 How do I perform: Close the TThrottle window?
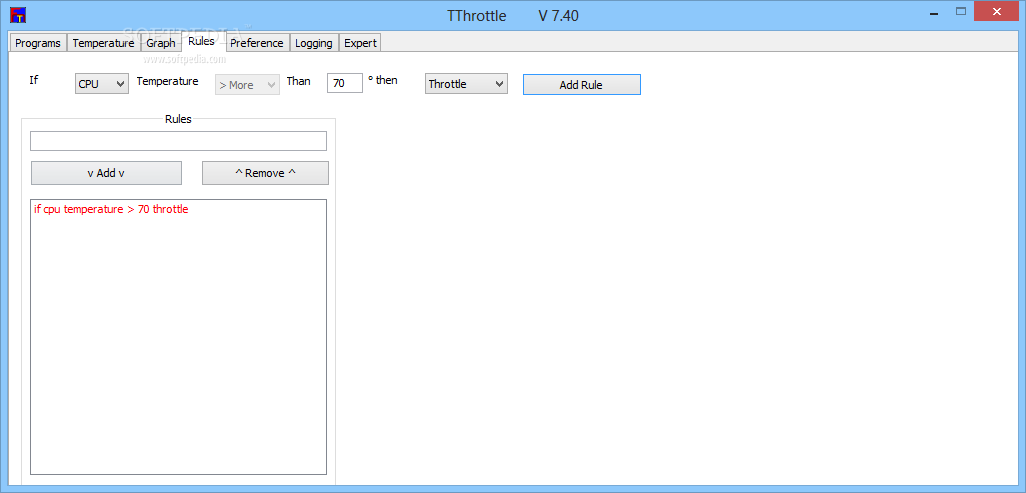[997, 12]
